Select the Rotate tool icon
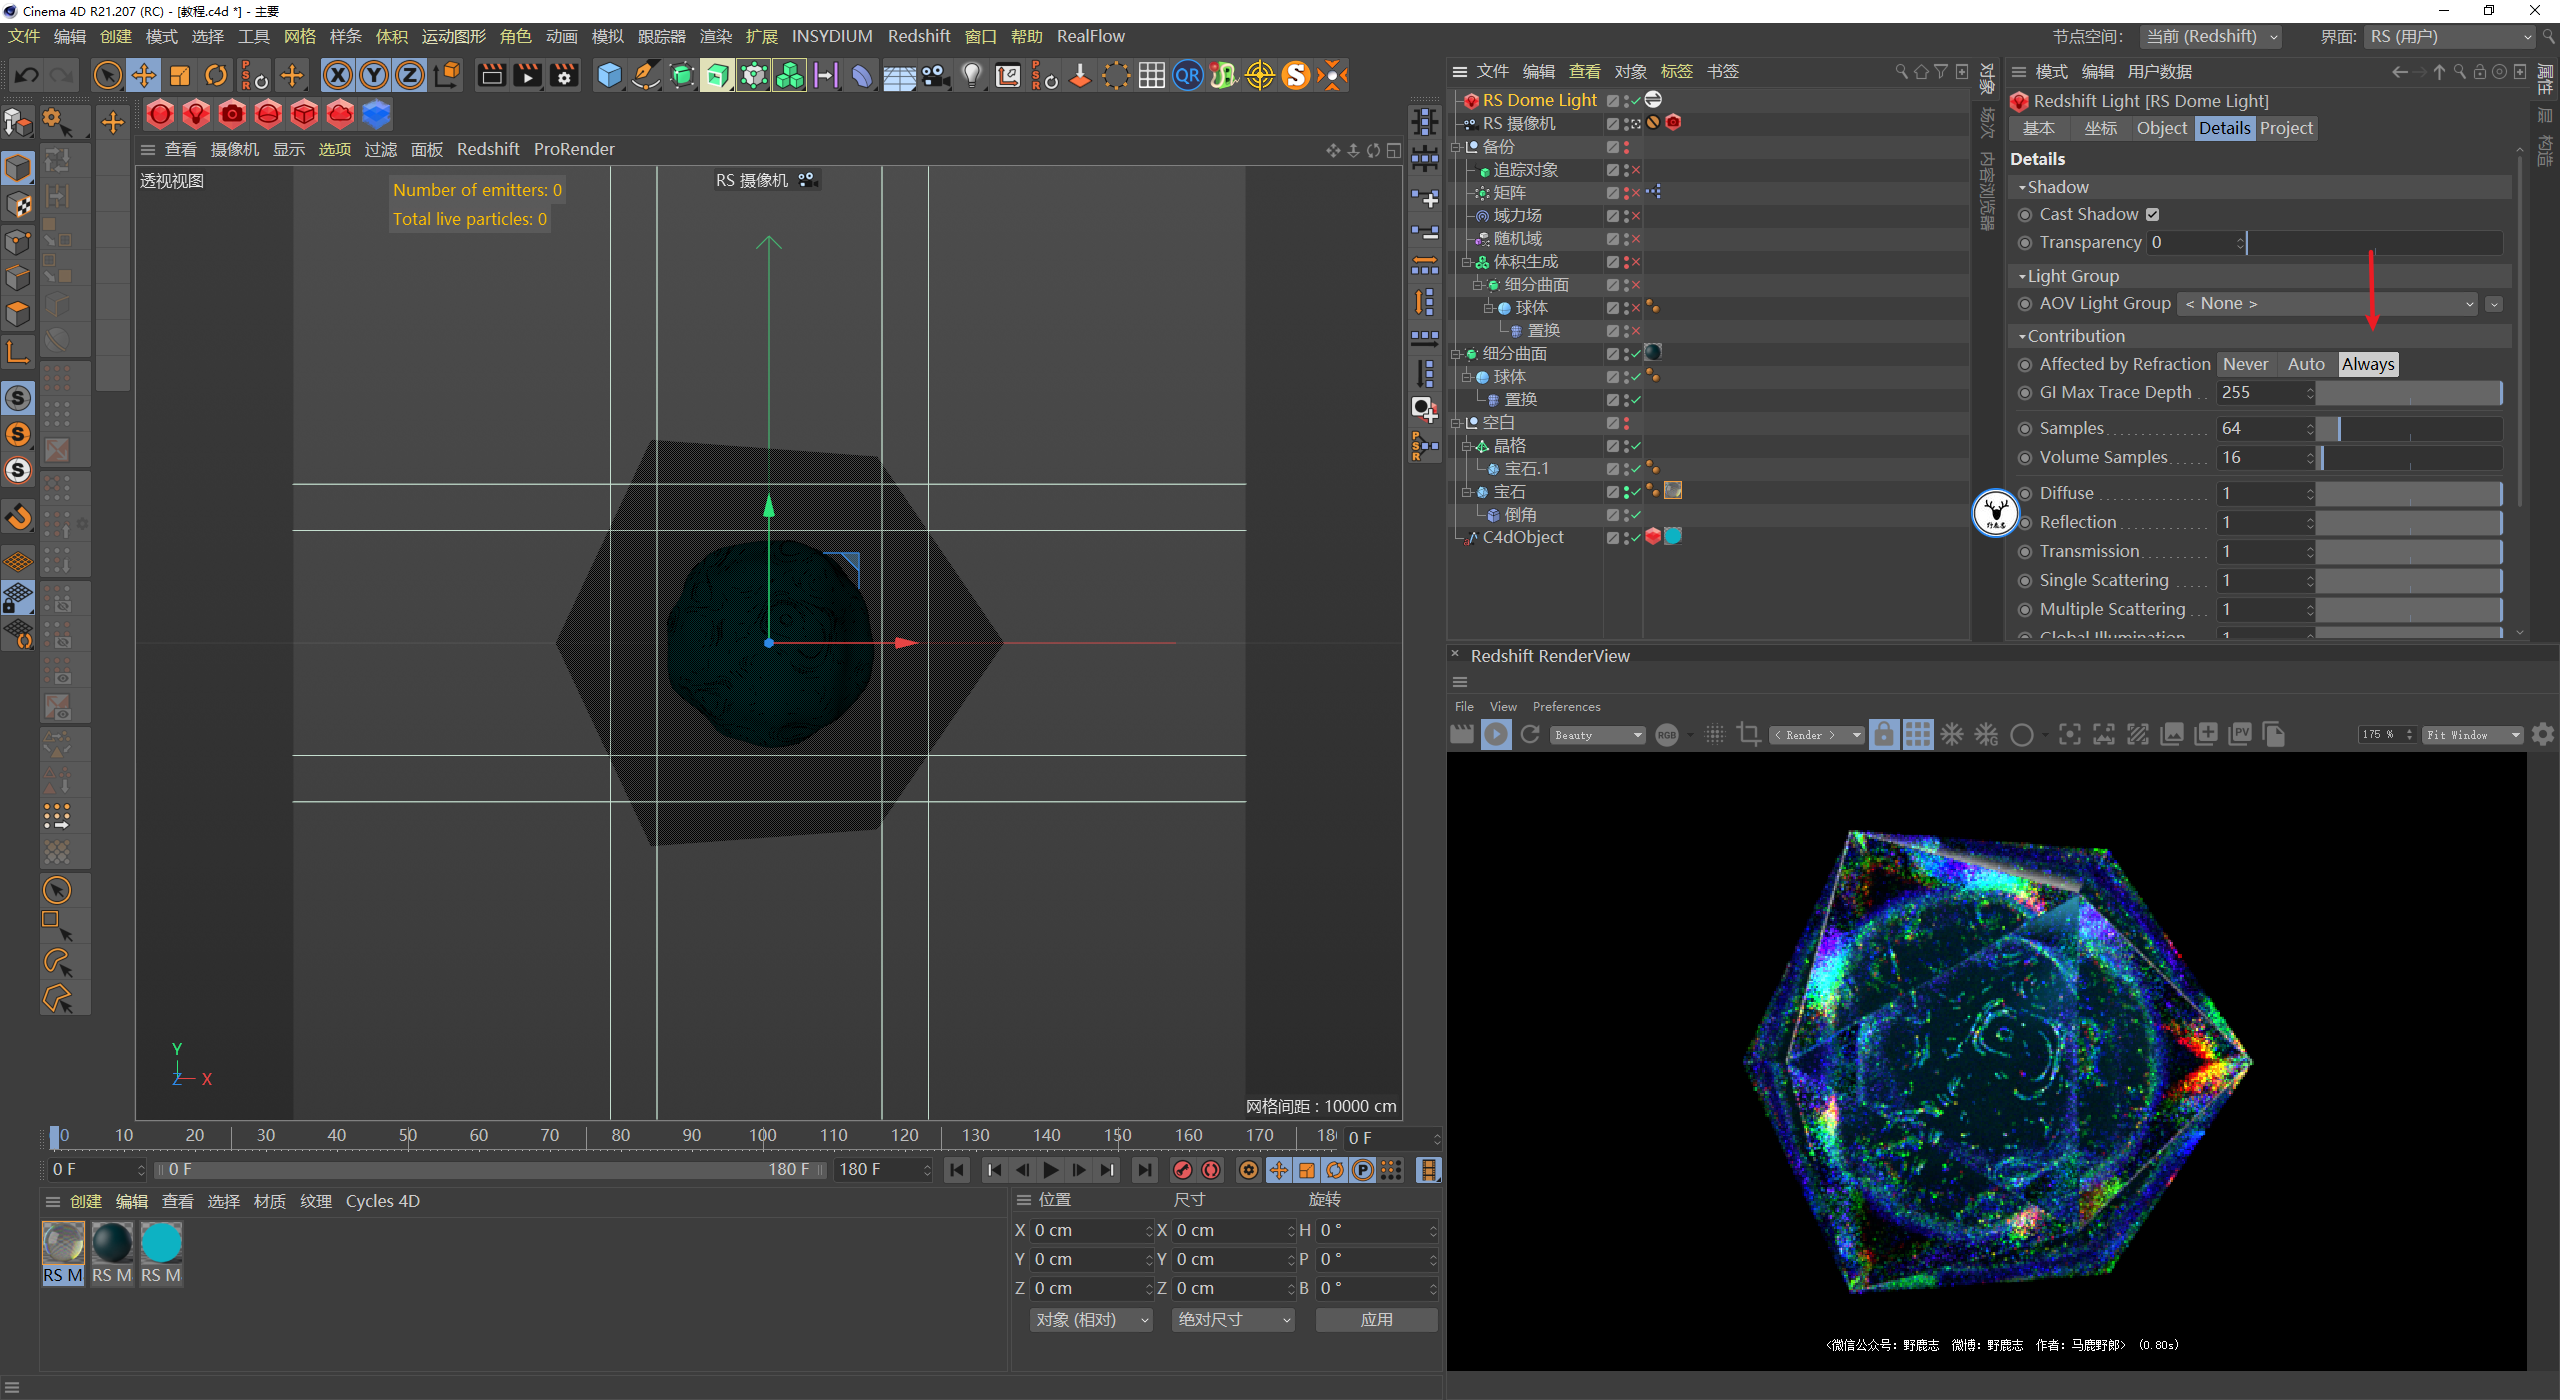The width and height of the screenshot is (2560, 1400). (x=216, y=75)
